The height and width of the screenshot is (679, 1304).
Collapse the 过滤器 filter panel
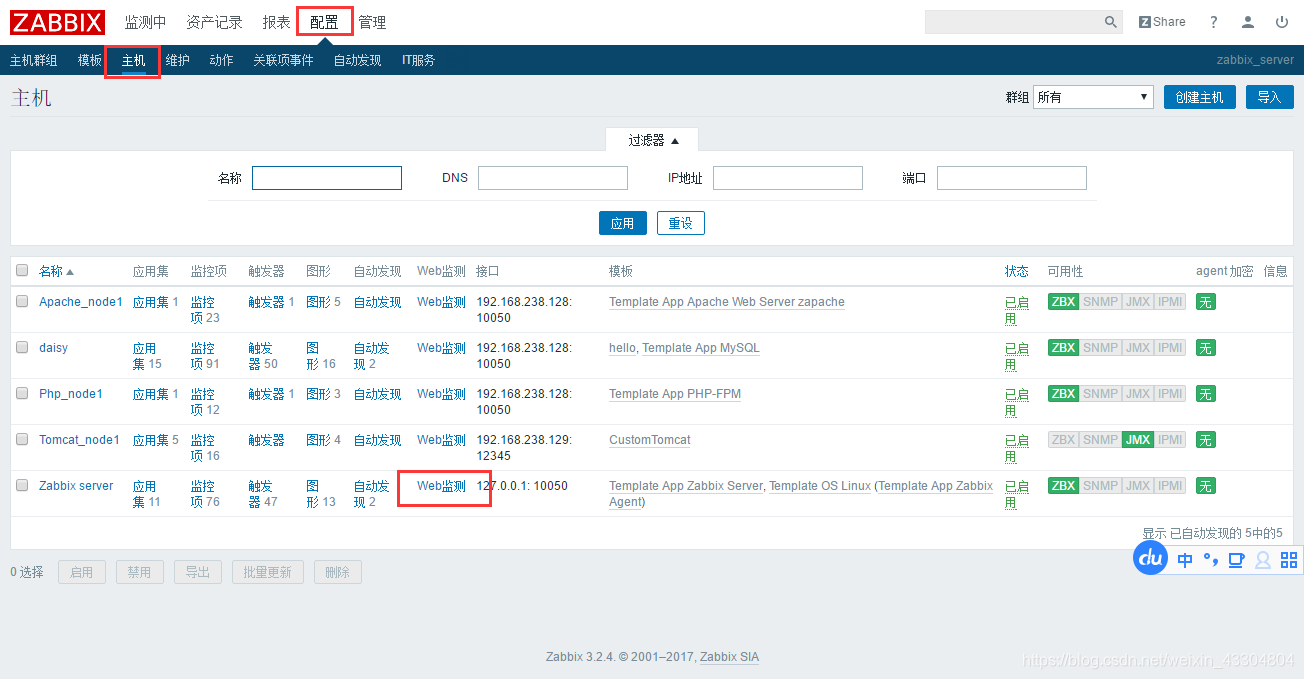653,140
